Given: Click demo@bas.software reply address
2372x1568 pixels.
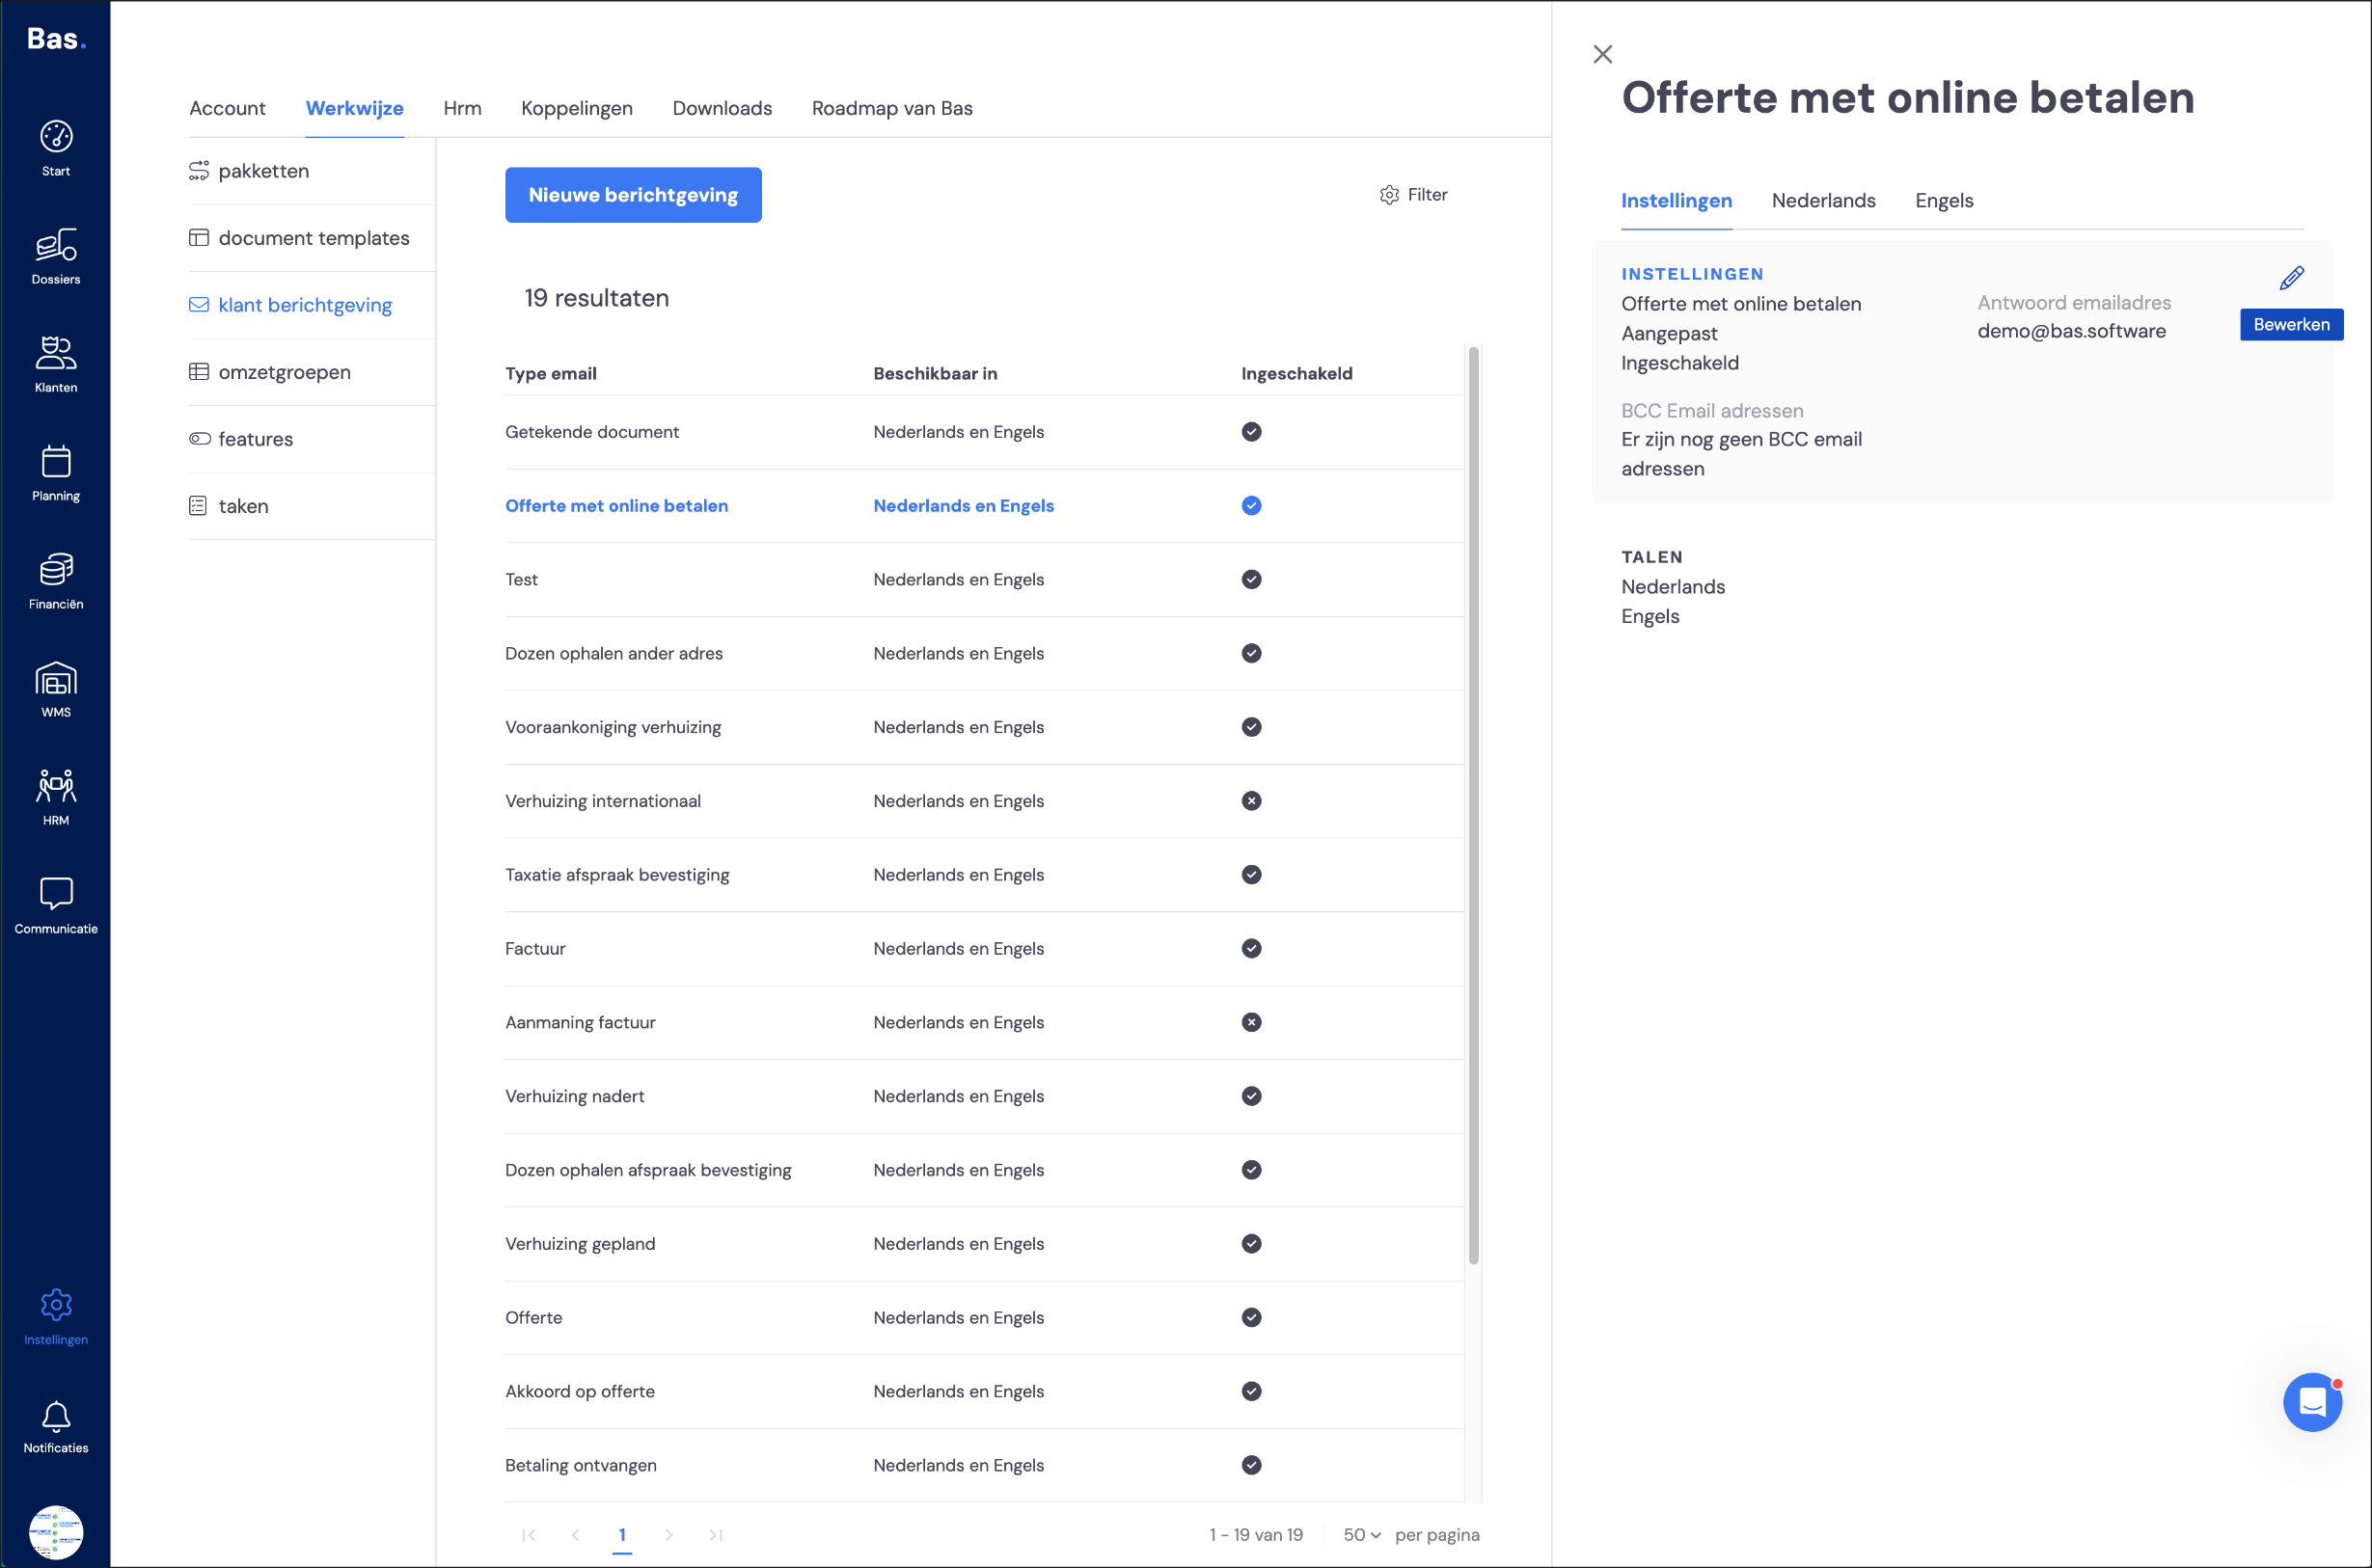Looking at the screenshot, I should point(2071,331).
